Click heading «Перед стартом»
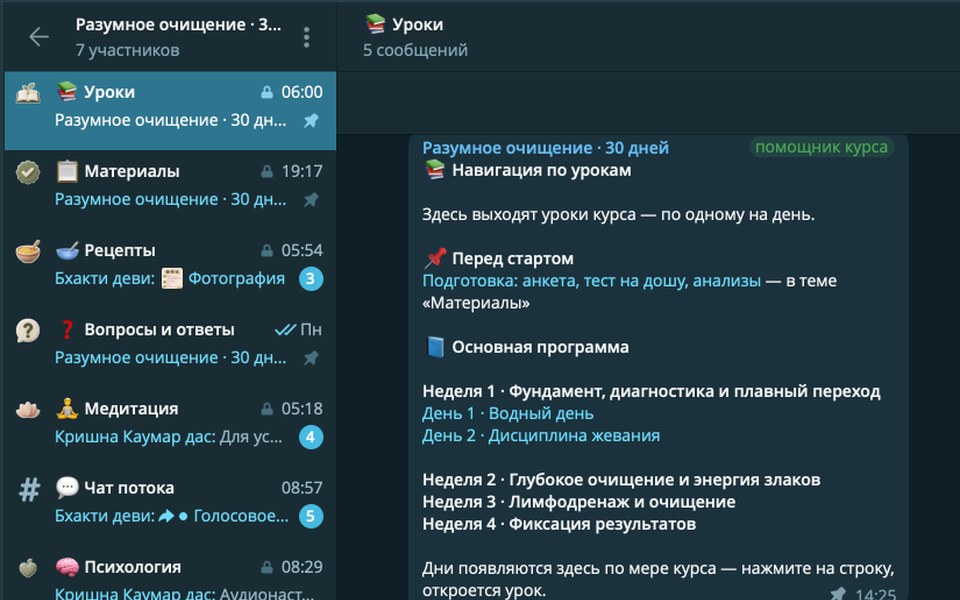 point(513,259)
